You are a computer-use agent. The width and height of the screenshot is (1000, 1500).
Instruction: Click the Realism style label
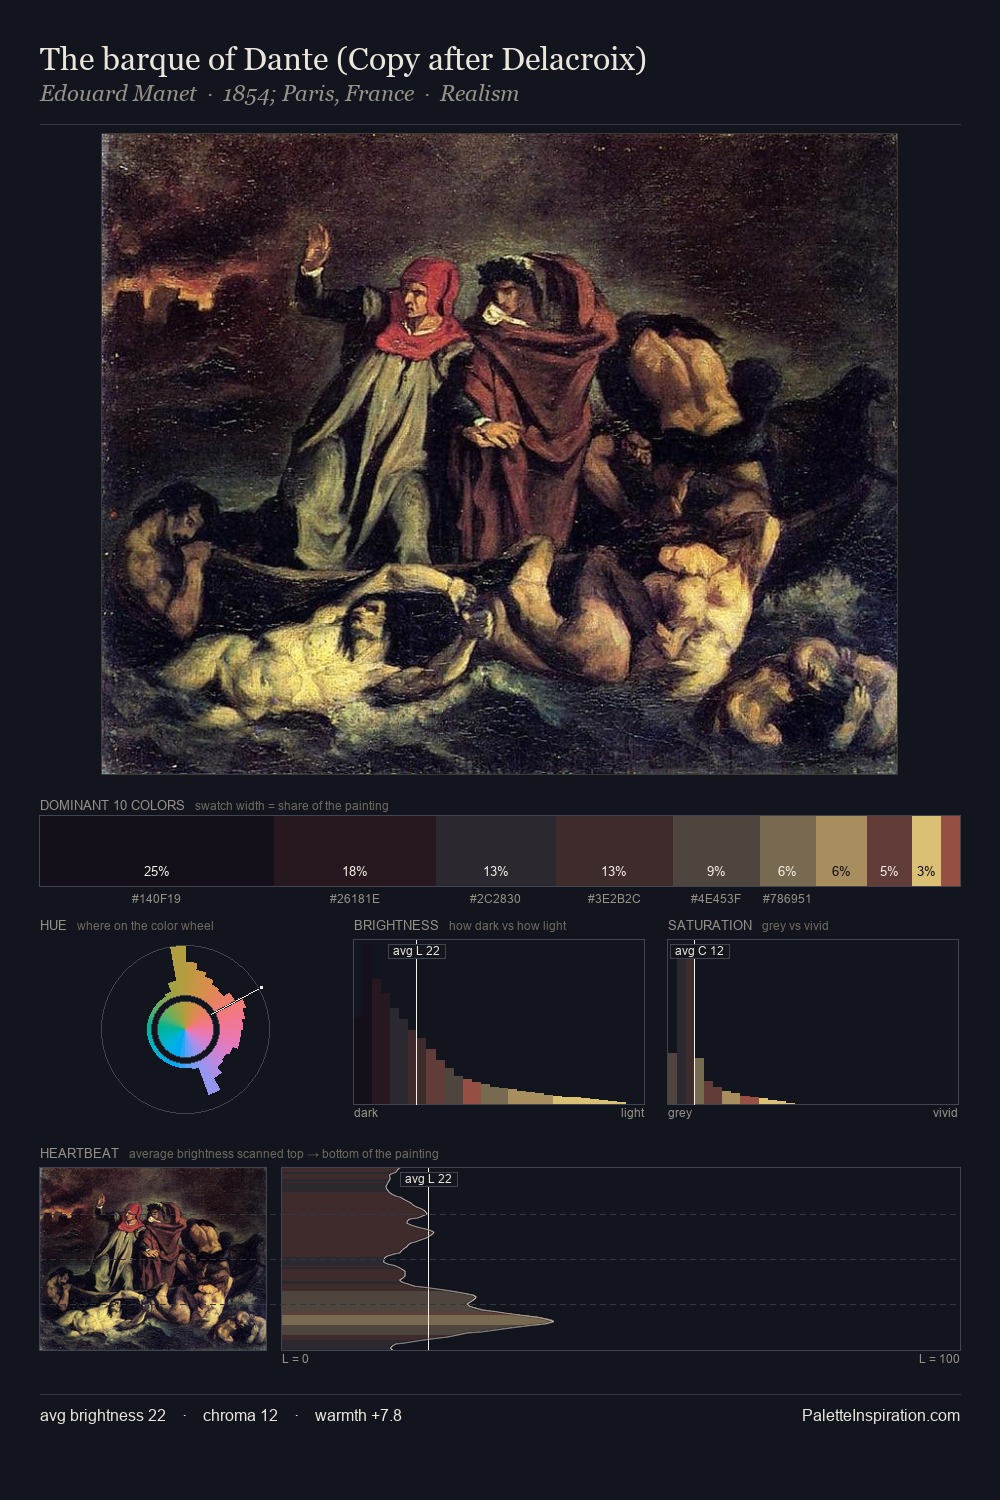(x=479, y=94)
